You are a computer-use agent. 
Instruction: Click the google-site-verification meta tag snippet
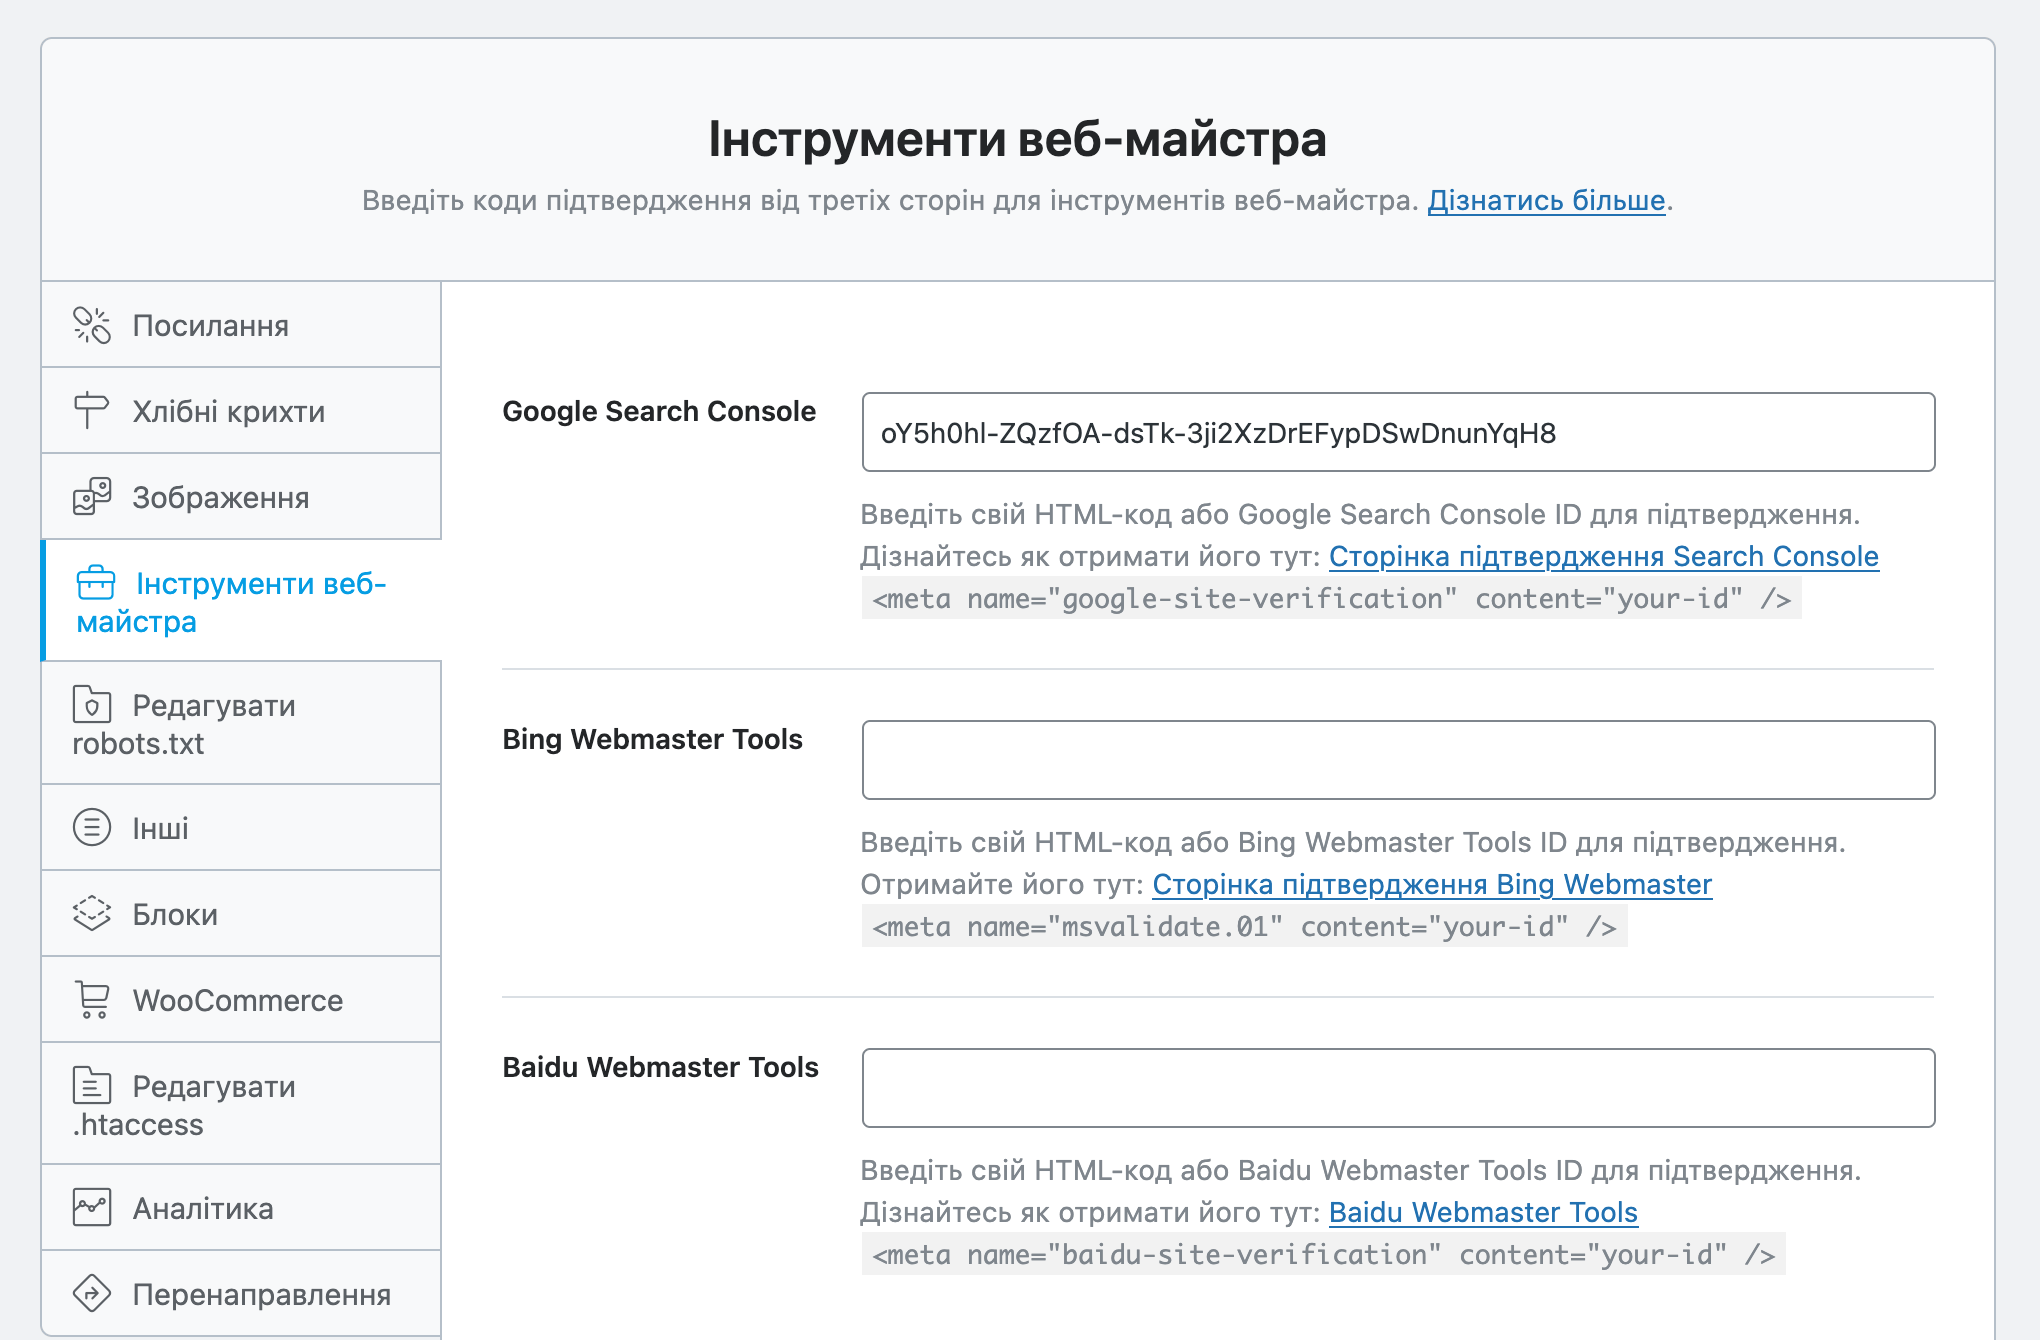(x=1331, y=599)
